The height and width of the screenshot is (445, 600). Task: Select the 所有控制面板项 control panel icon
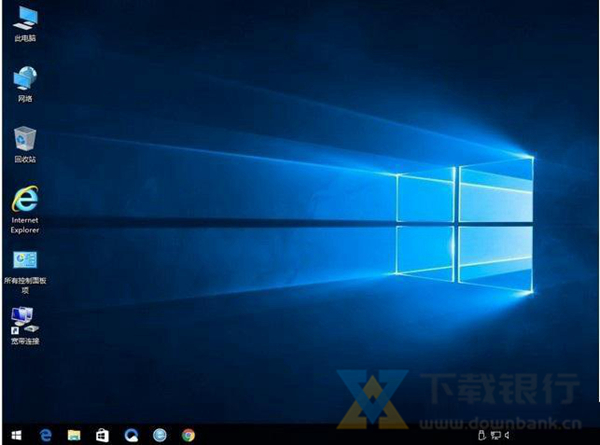coord(25,260)
